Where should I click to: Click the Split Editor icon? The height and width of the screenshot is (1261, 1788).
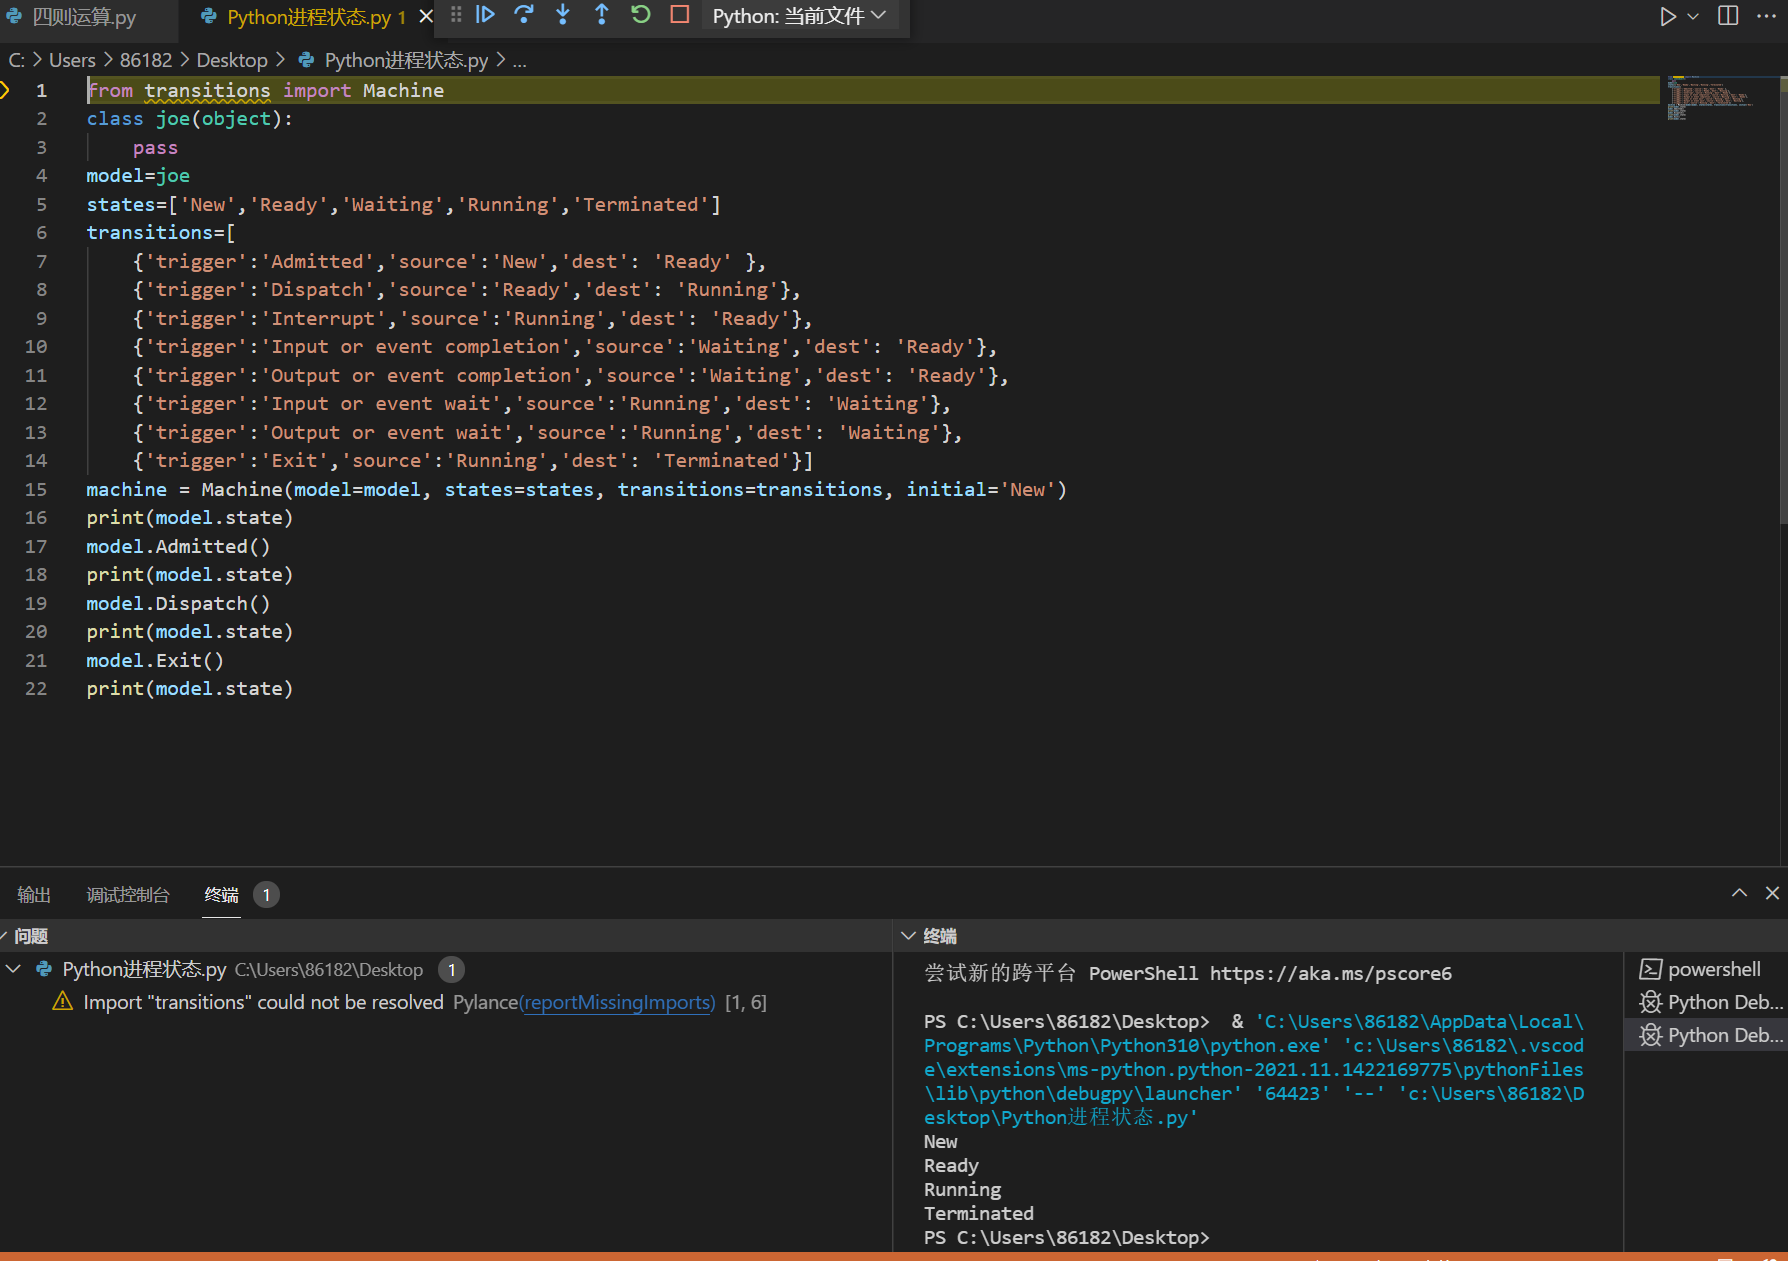[x=1728, y=16]
